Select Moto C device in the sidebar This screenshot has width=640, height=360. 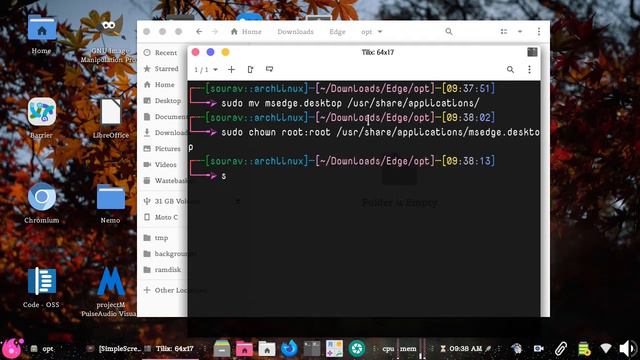click(162, 217)
